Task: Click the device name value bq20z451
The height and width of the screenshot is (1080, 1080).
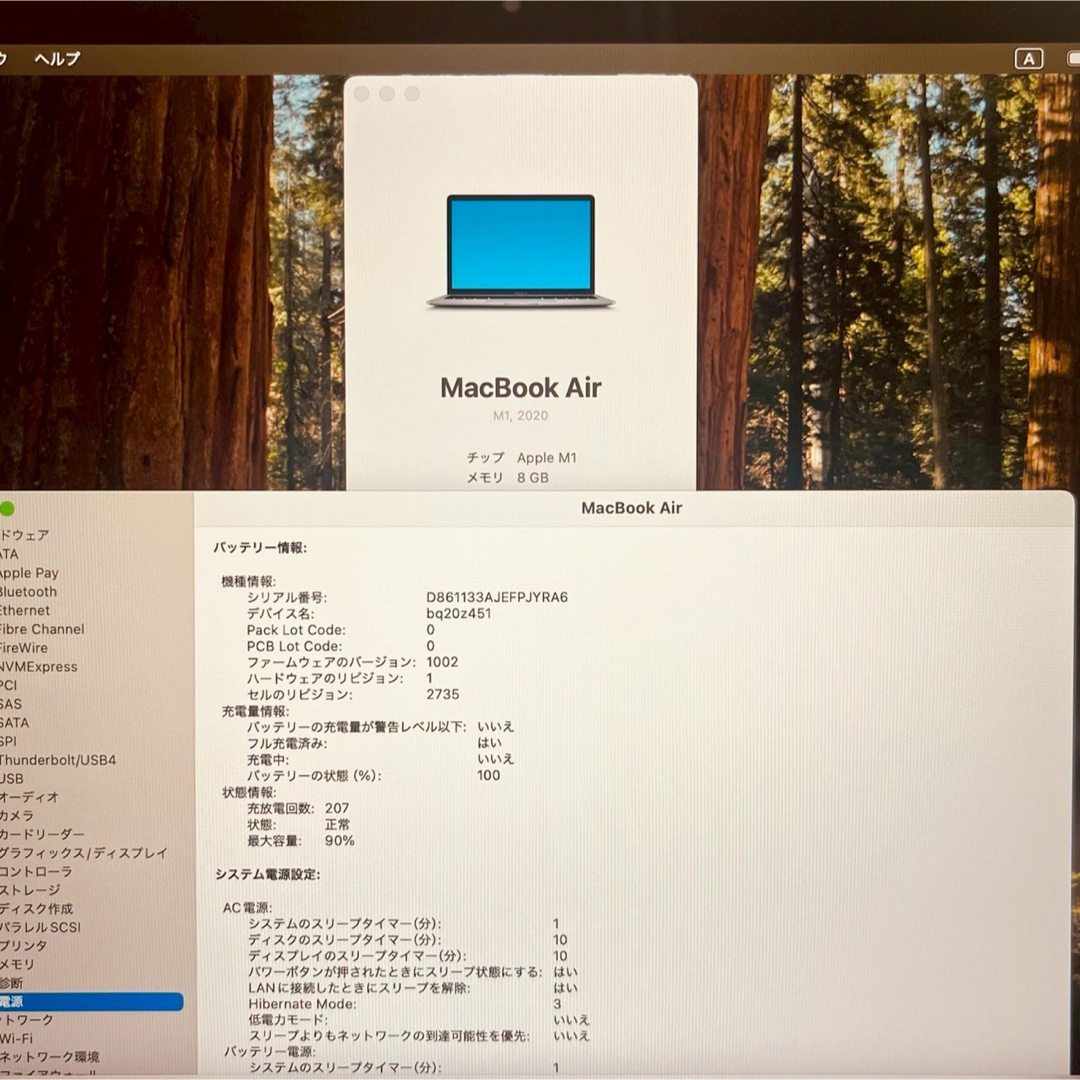Action: coord(459,613)
